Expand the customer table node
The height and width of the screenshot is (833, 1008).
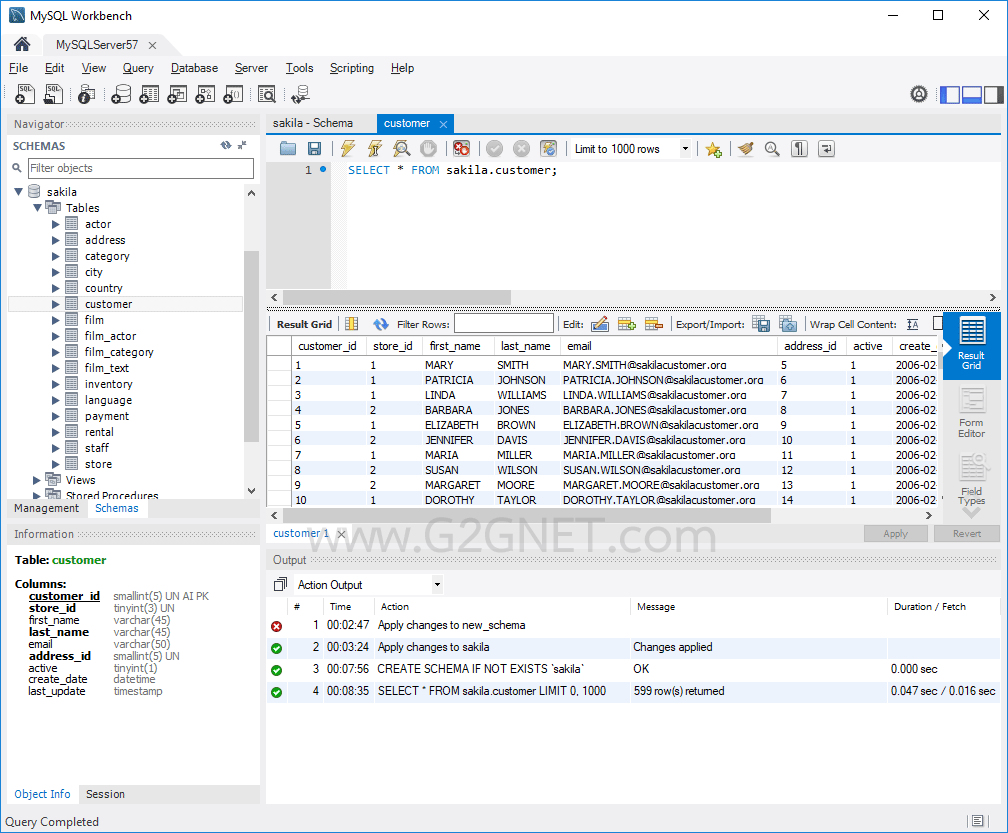(x=56, y=304)
